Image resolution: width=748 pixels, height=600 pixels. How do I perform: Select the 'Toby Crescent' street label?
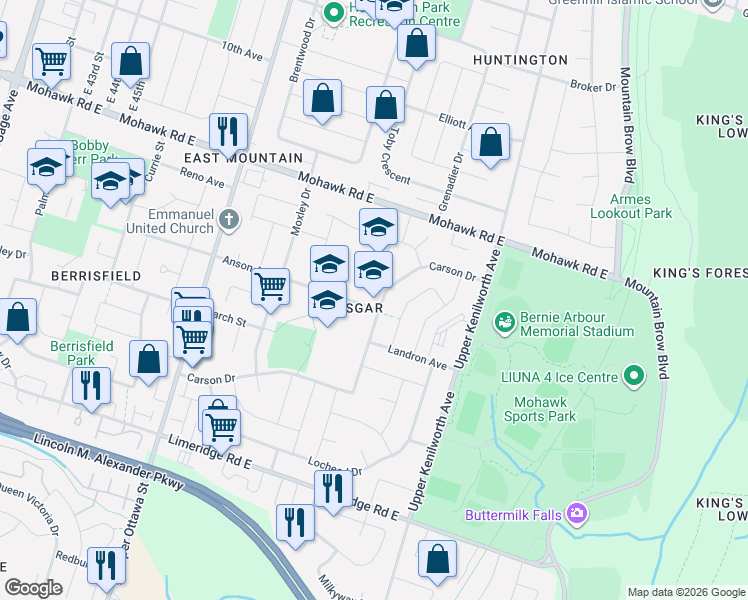point(396,155)
